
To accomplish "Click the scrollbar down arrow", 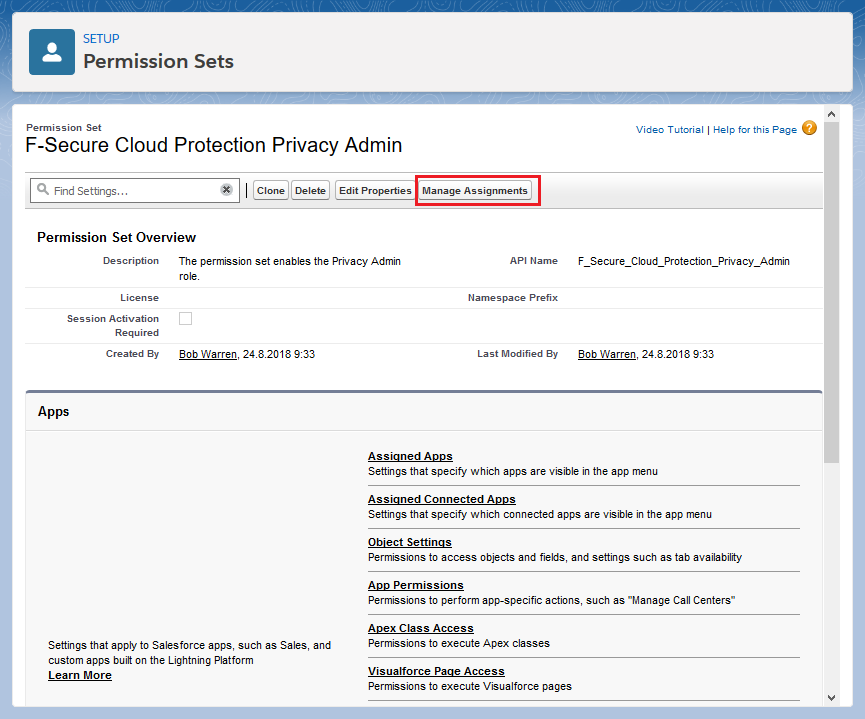I will click(x=831, y=698).
